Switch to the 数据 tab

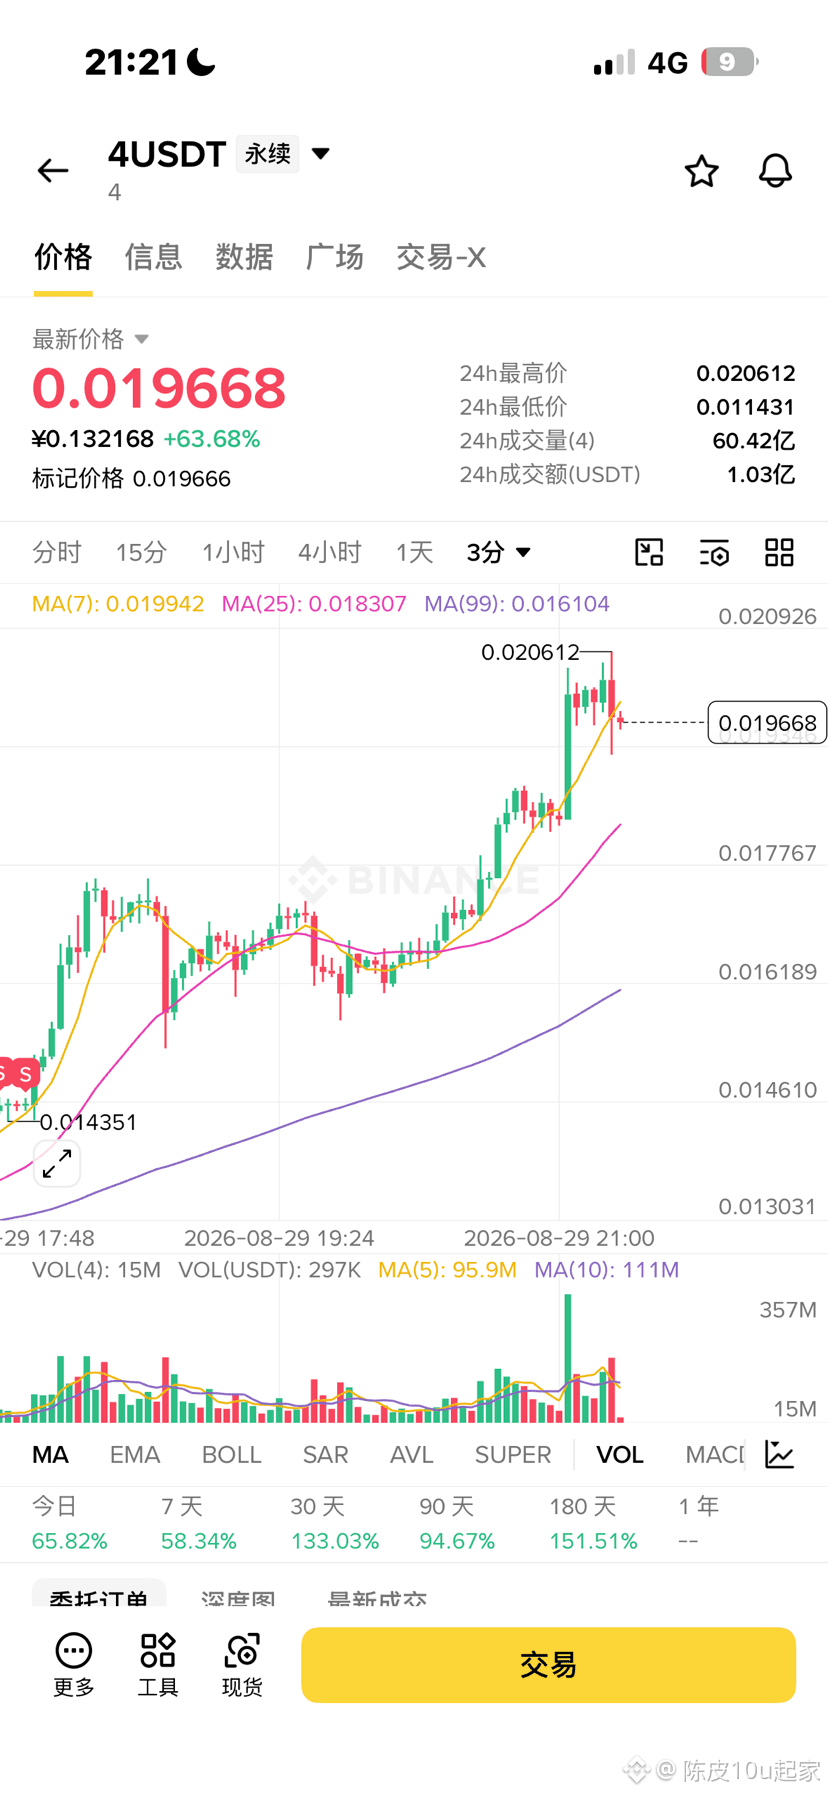pyautogui.click(x=244, y=257)
